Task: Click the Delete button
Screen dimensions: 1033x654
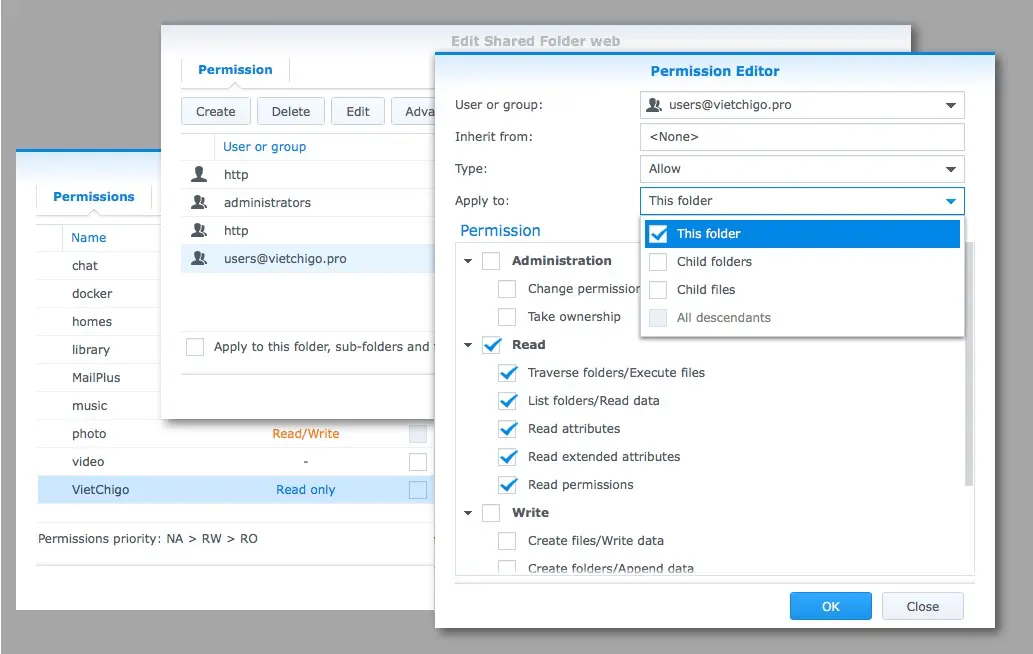Action: point(291,111)
